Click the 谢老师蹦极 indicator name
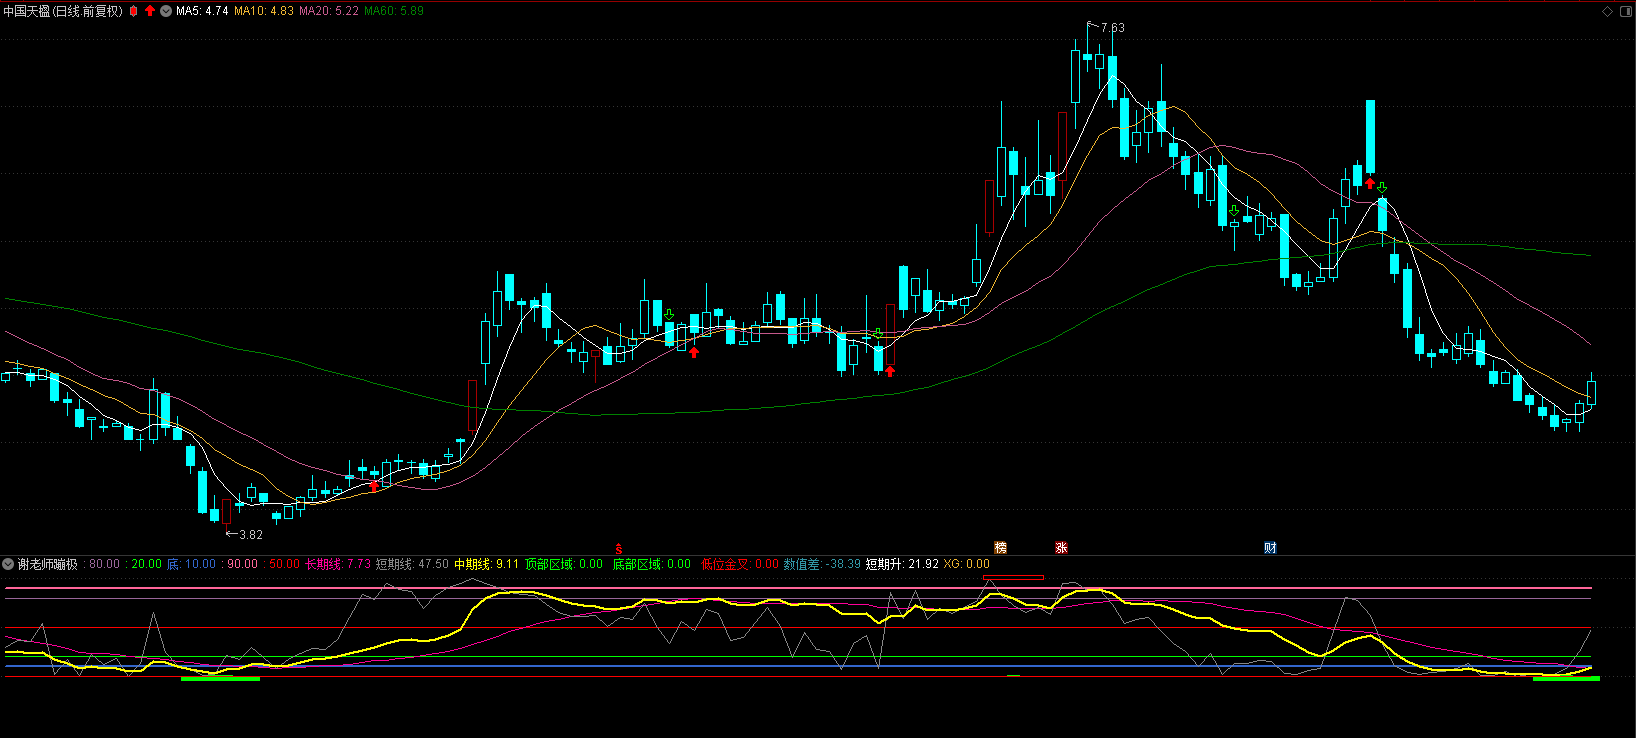The height and width of the screenshot is (738, 1636). [48, 564]
